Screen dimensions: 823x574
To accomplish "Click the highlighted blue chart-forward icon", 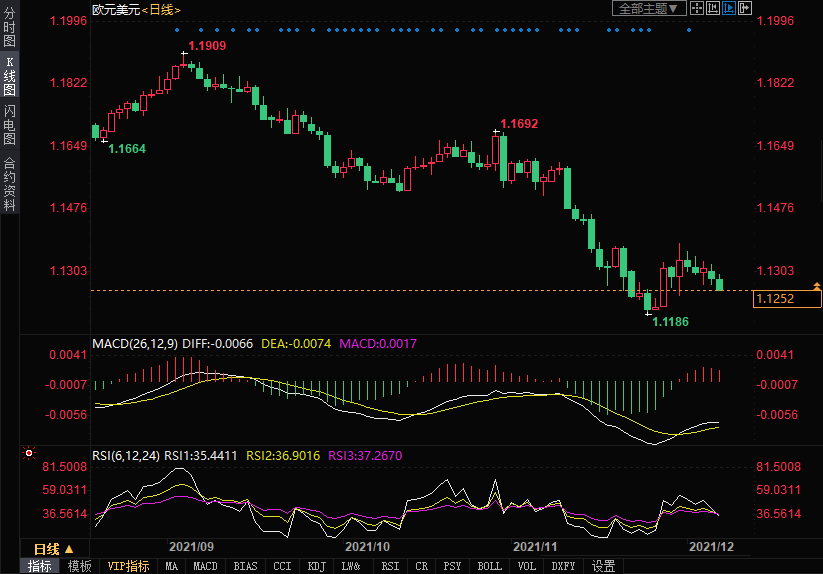I will [729, 8].
